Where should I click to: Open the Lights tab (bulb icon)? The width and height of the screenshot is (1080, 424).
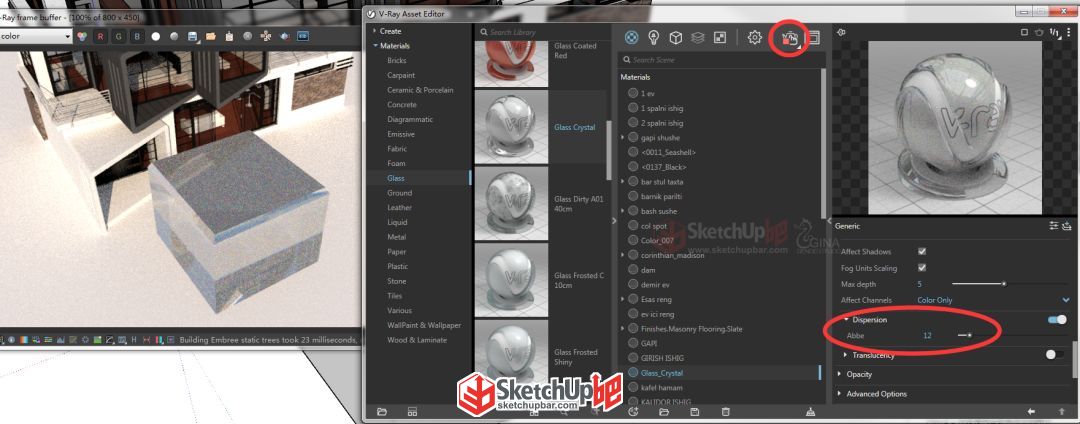click(x=654, y=38)
